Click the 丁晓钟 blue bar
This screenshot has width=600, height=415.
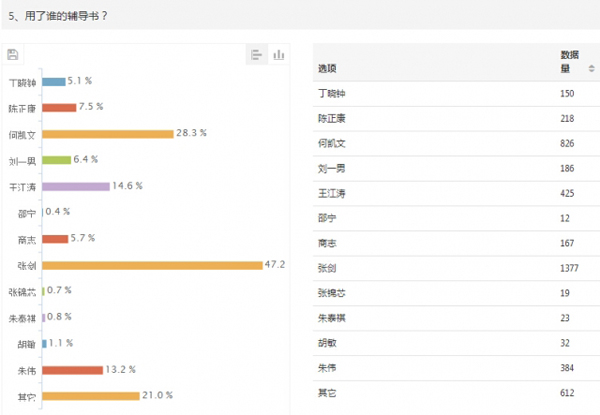(x=54, y=82)
